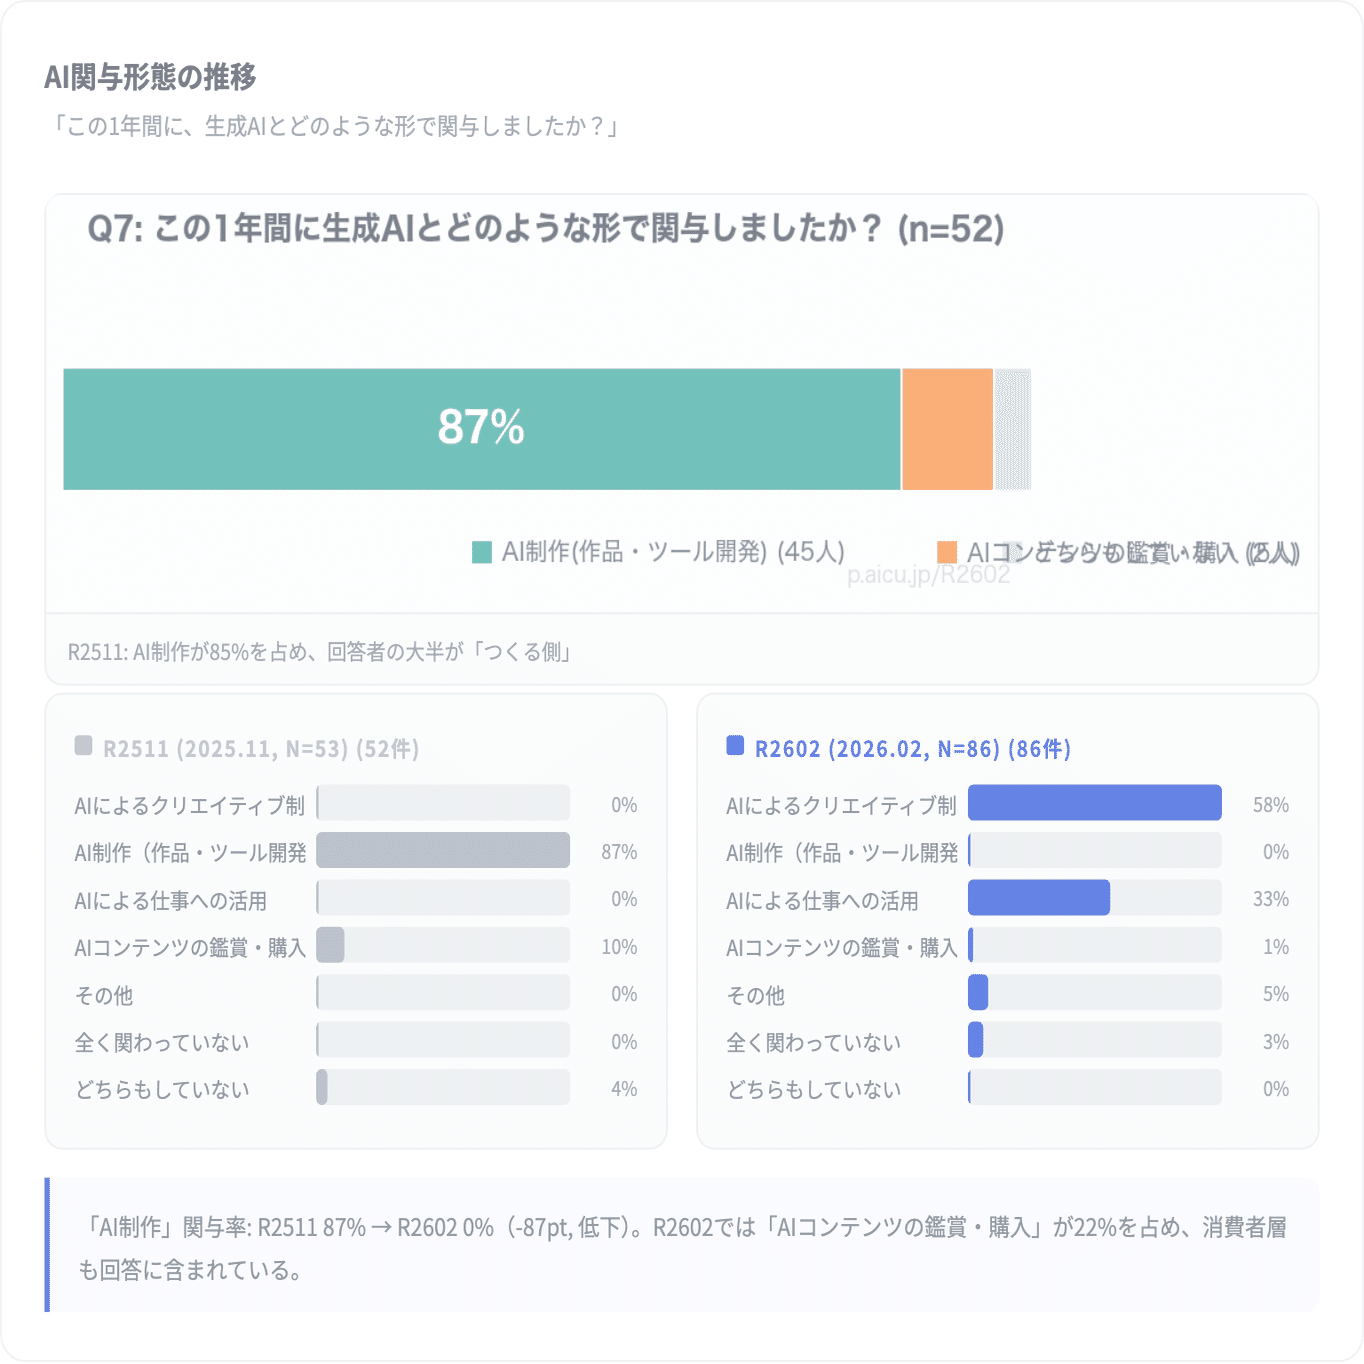Select the R2602 AIによる仕事への活用 33% bar
Viewport: 1364px width, 1364px height.
[1038, 898]
